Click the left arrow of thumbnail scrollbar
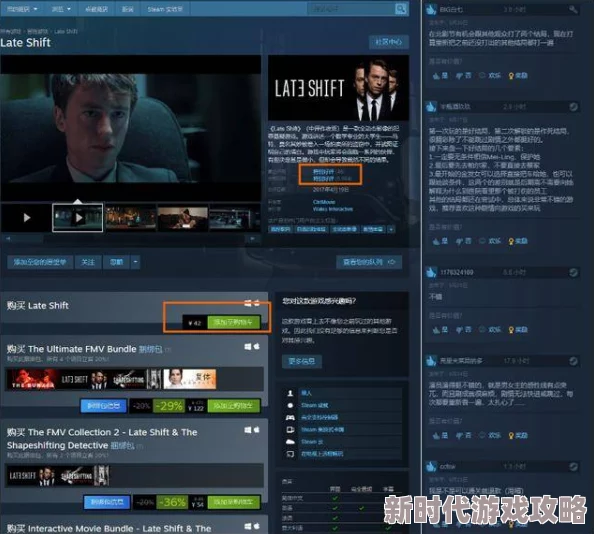The image size is (594, 534). (x=8, y=239)
